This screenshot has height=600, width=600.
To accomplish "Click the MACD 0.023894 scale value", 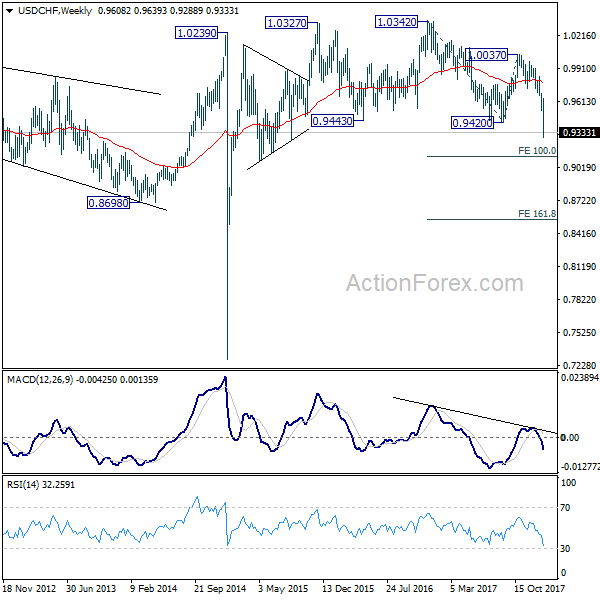I will pyautogui.click(x=580, y=378).
